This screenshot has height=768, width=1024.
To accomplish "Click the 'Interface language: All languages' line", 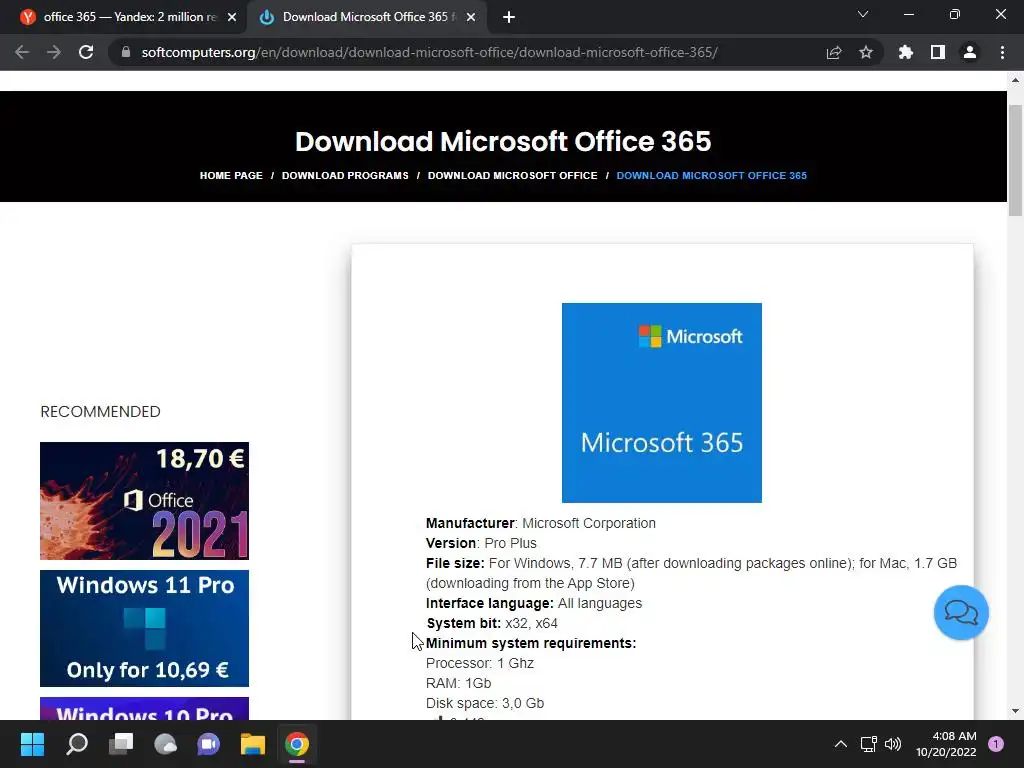I will tap(534, 603).
